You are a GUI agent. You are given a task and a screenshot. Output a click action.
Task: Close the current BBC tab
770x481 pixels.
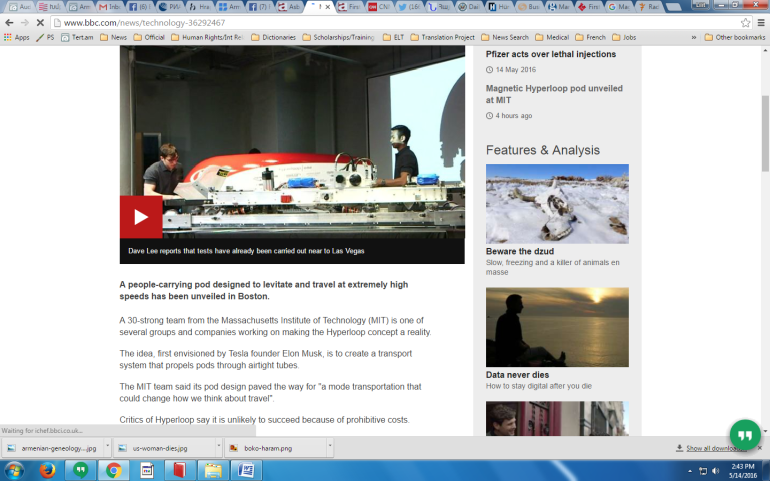click(x=328, y=7)
